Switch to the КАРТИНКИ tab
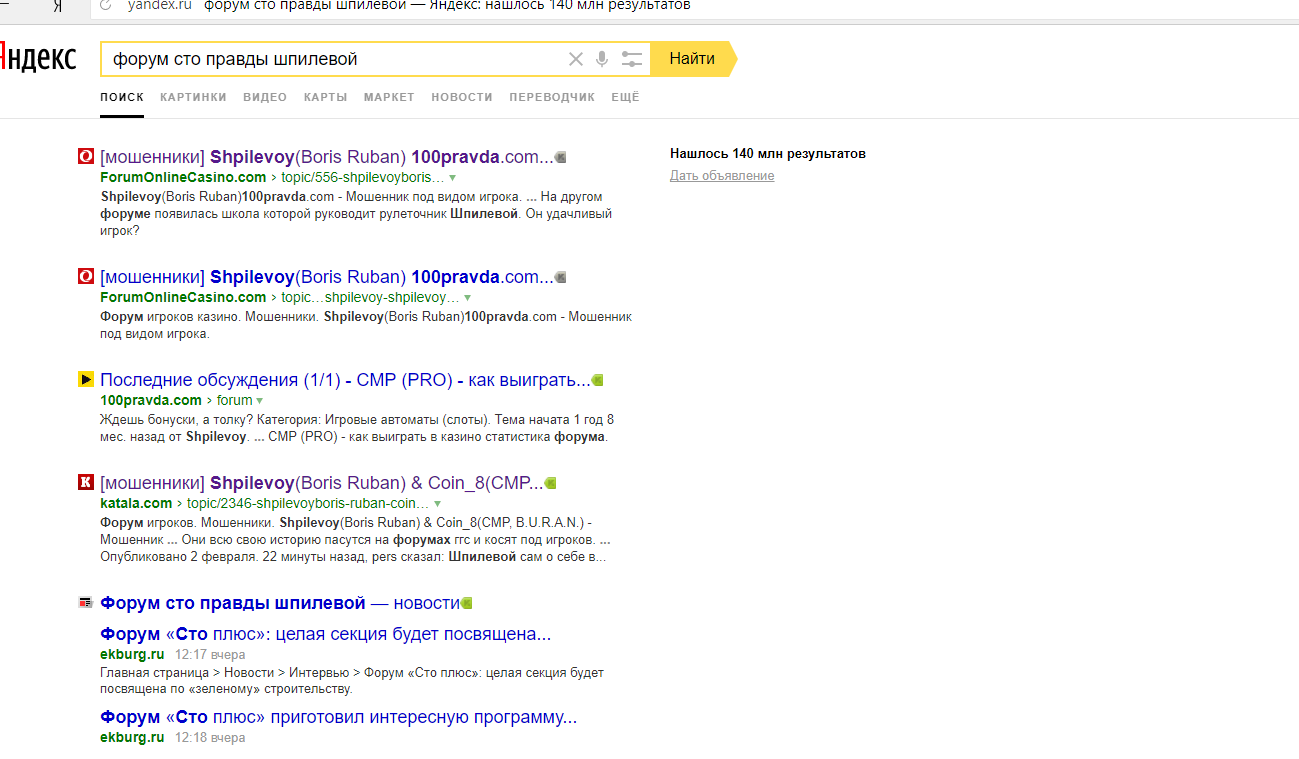The height and width of the screenshot is (759, 1299). tap(193, 97)
